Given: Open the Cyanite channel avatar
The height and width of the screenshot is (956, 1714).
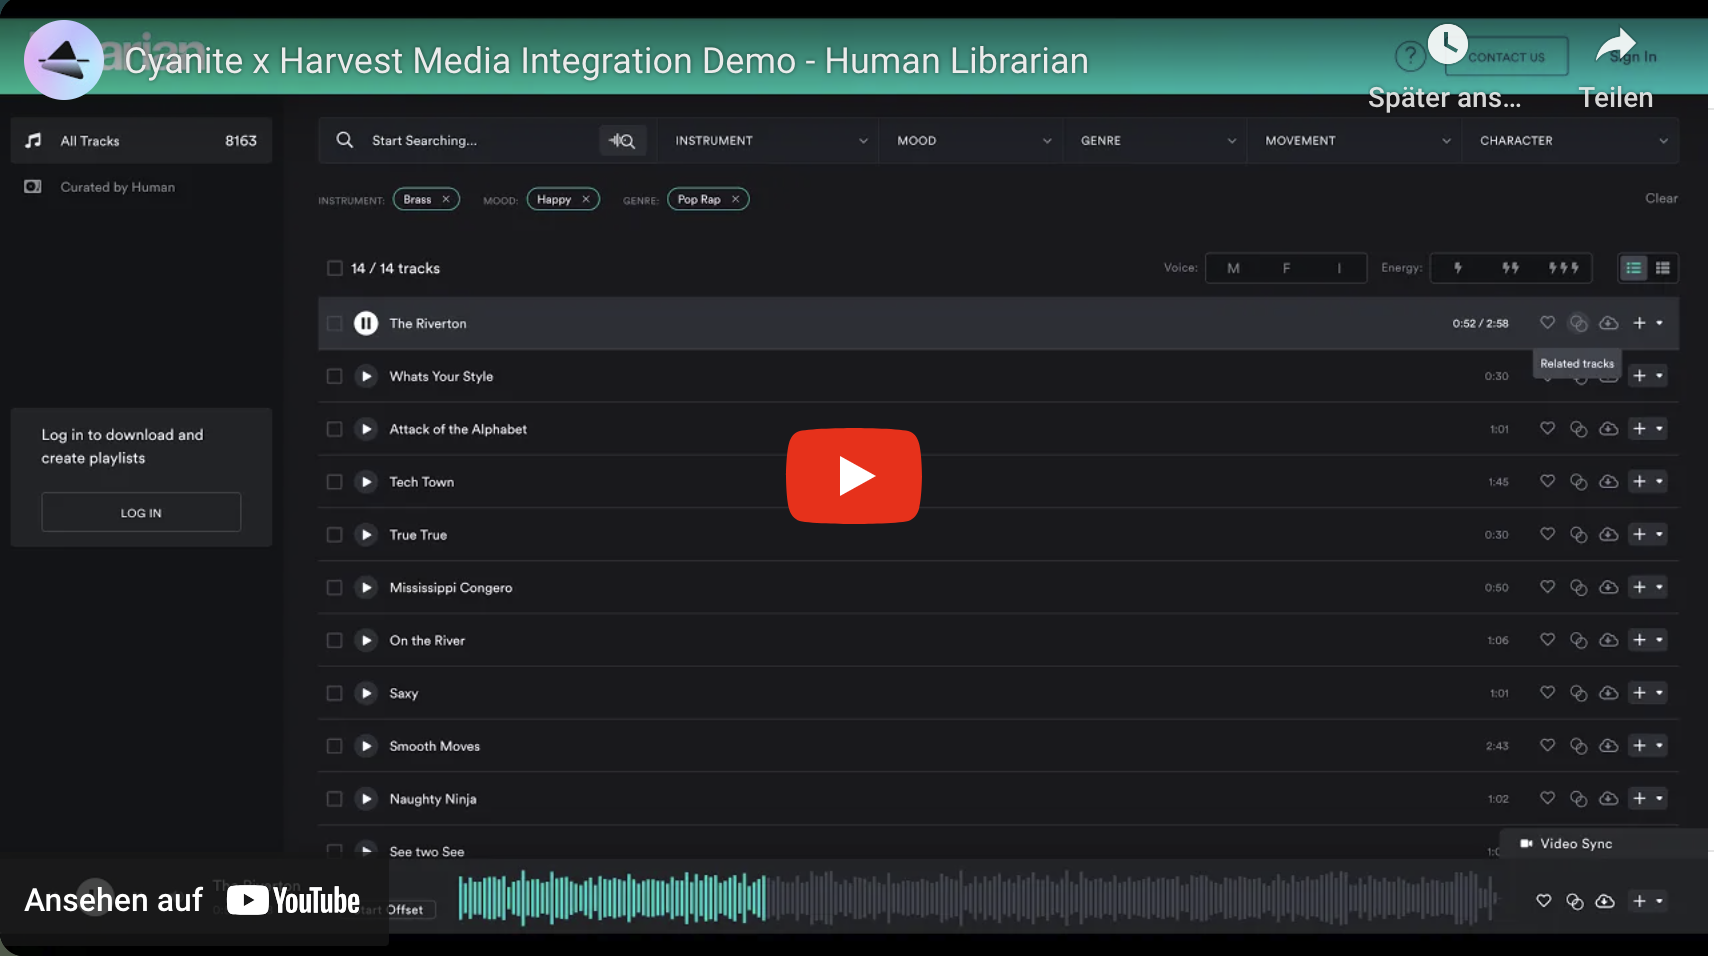Looking at the screenshot, I should coord(64,60).
